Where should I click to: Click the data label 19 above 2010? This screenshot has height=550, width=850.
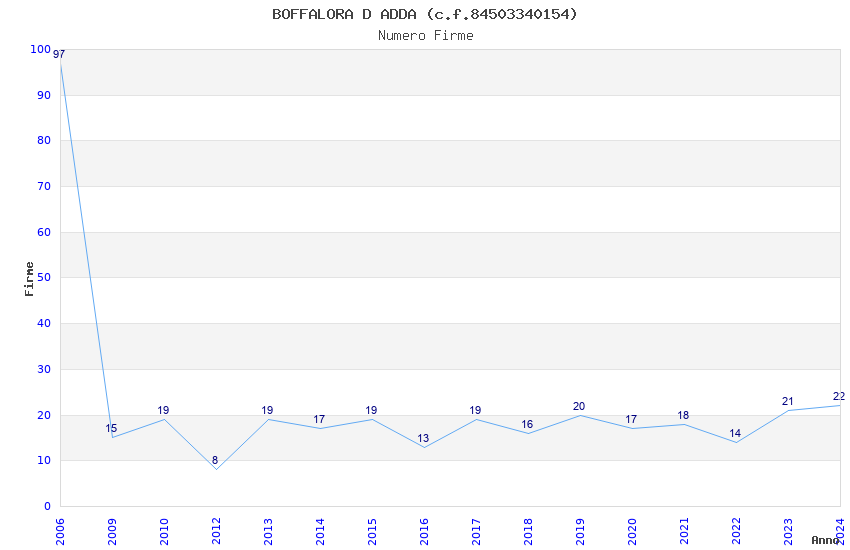(163, 410)
